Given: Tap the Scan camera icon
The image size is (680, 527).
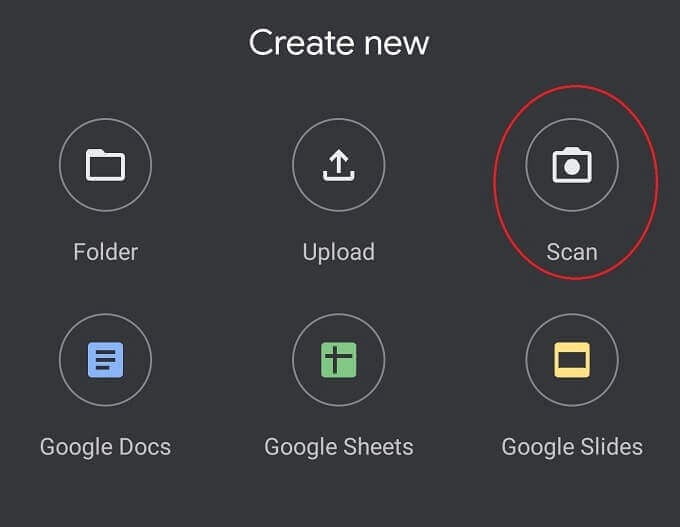Looking at the screenshot, I should [572, 165].
